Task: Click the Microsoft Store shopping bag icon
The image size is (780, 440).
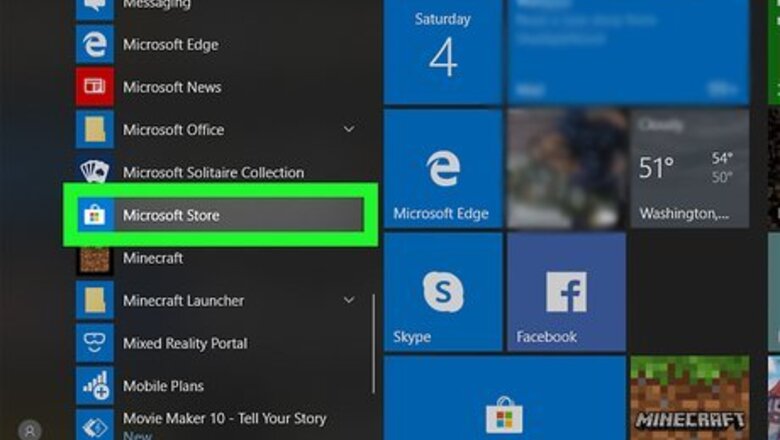Action: click(x=95, y=215)
